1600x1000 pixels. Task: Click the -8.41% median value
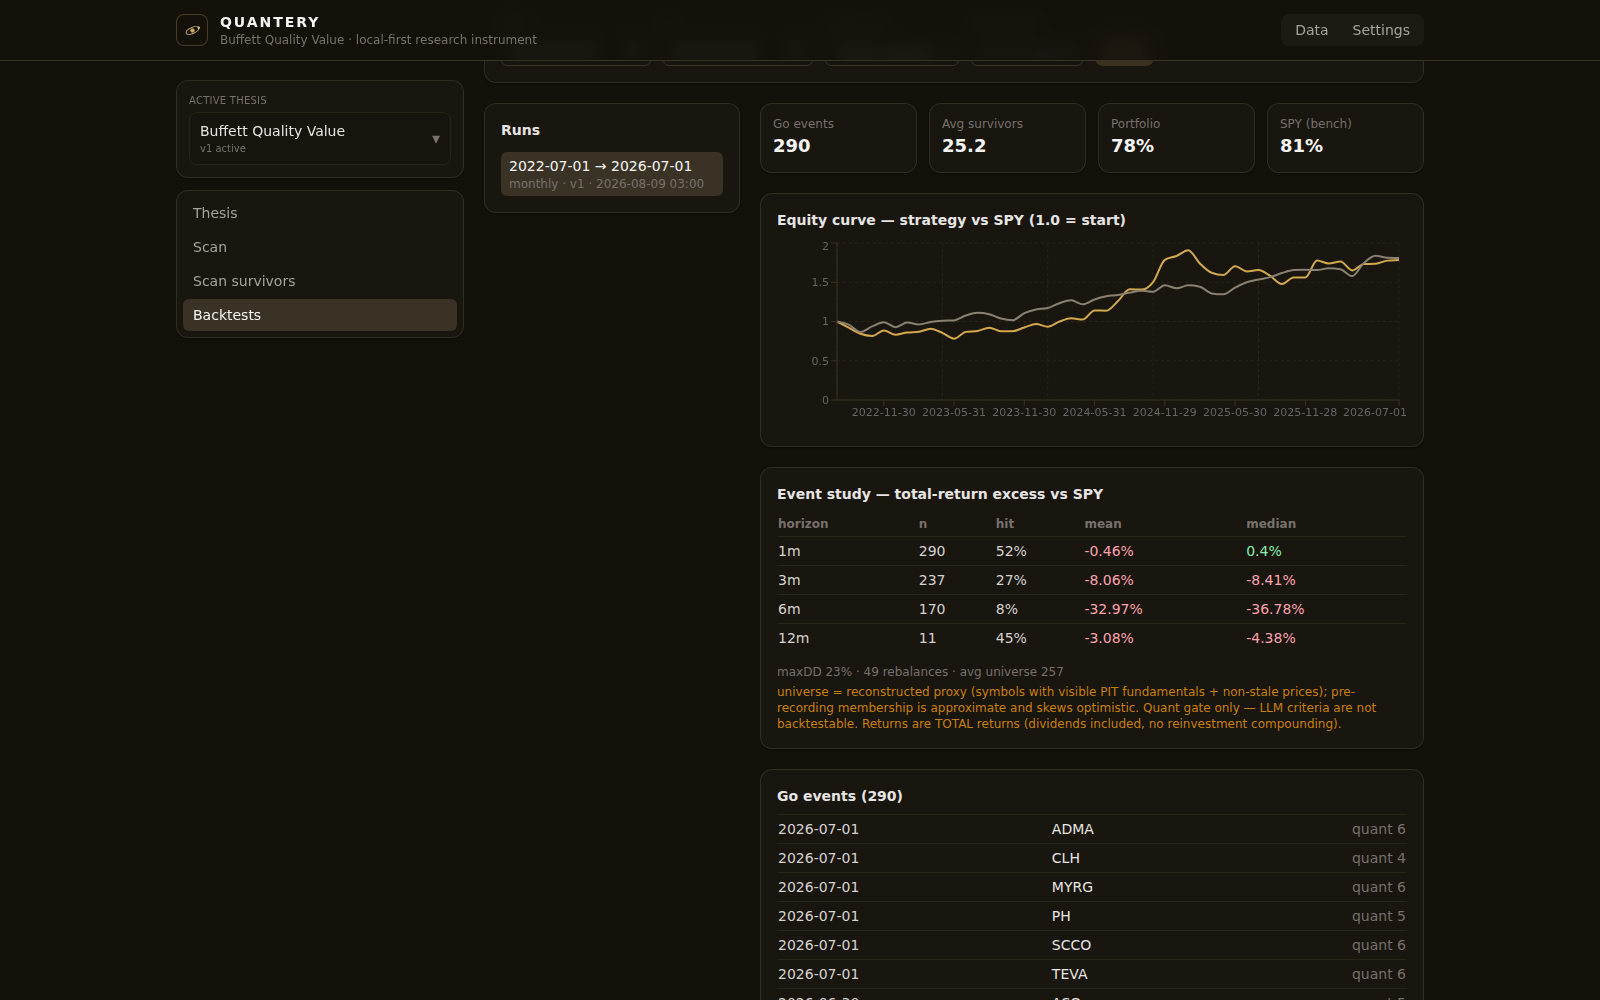[x=1270, y=580]
